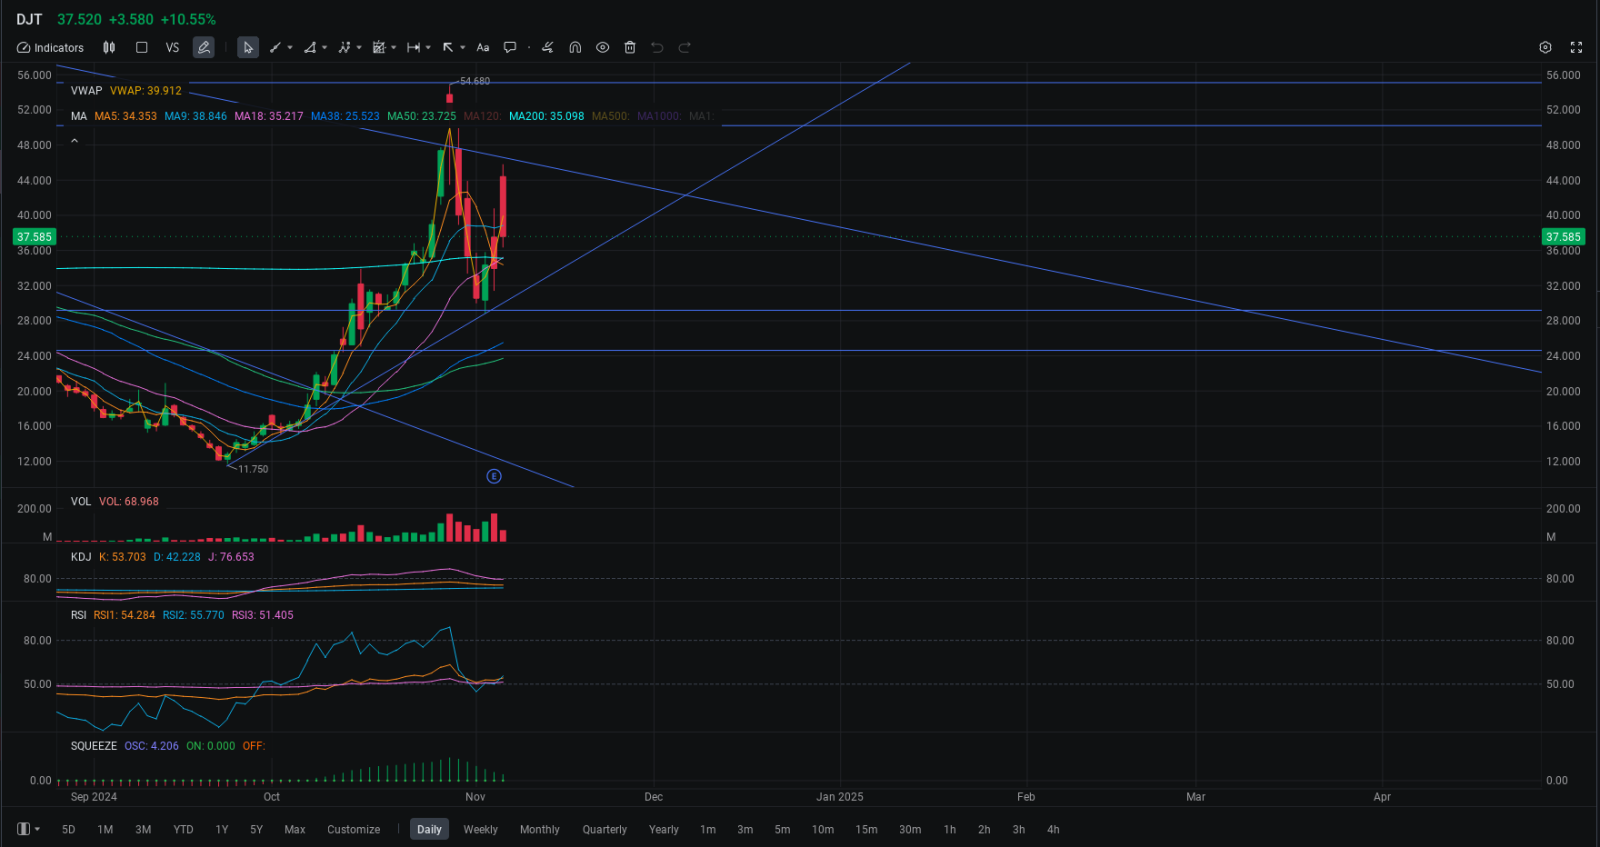Select the YTD range
This screenshot has height=847, width=1600.
[x=183, y=829]
